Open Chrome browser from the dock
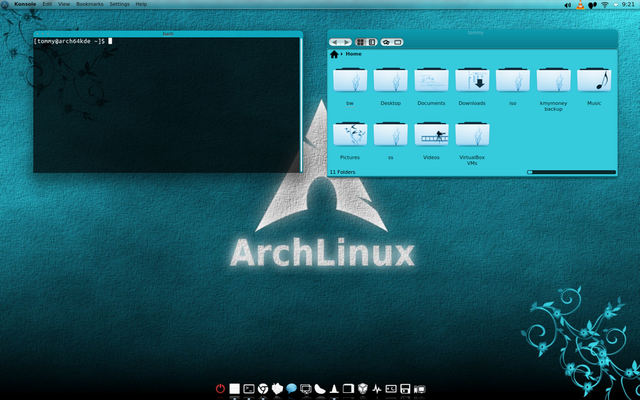Viewport: 640px width, 400px height. pos(263,389)
